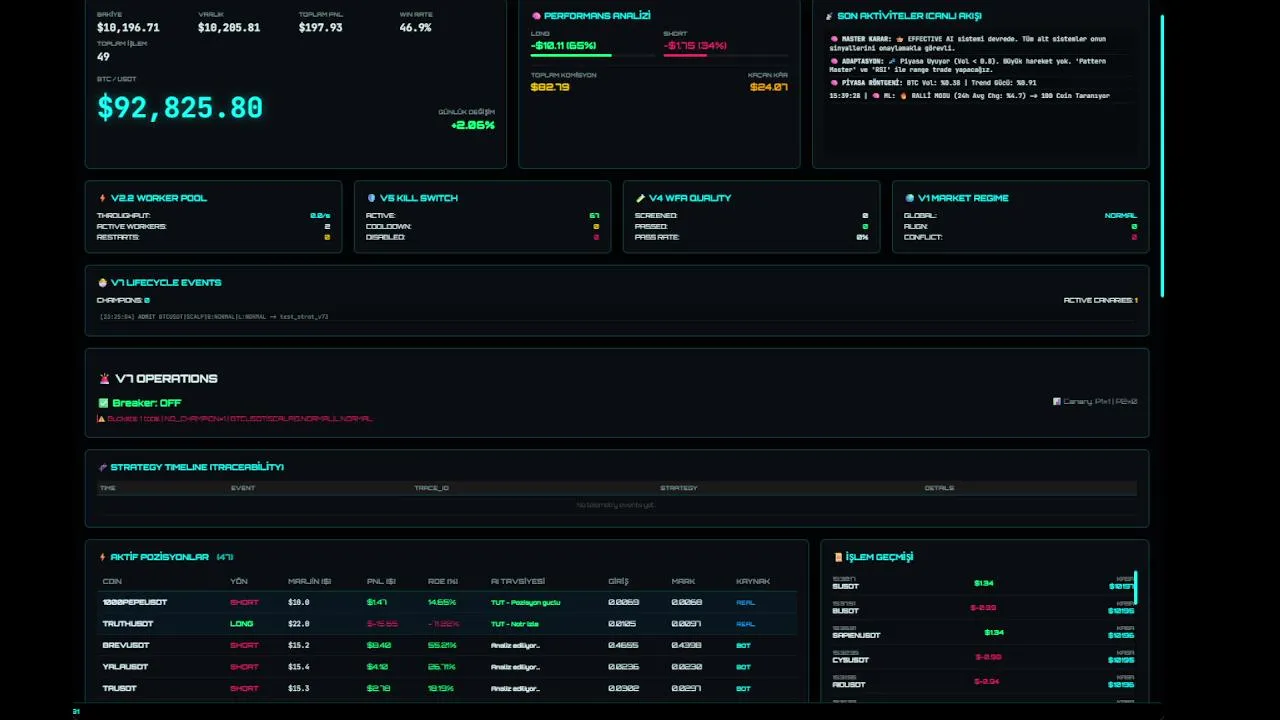Click the fire icon before RALLİ MODU
The image size is (1280, 720).
click(x=903, y=96)
